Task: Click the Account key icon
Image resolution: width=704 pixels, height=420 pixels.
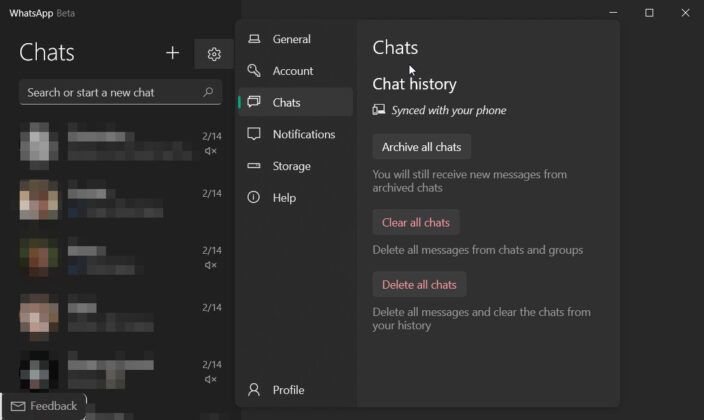Action: [x=254, y=71]
